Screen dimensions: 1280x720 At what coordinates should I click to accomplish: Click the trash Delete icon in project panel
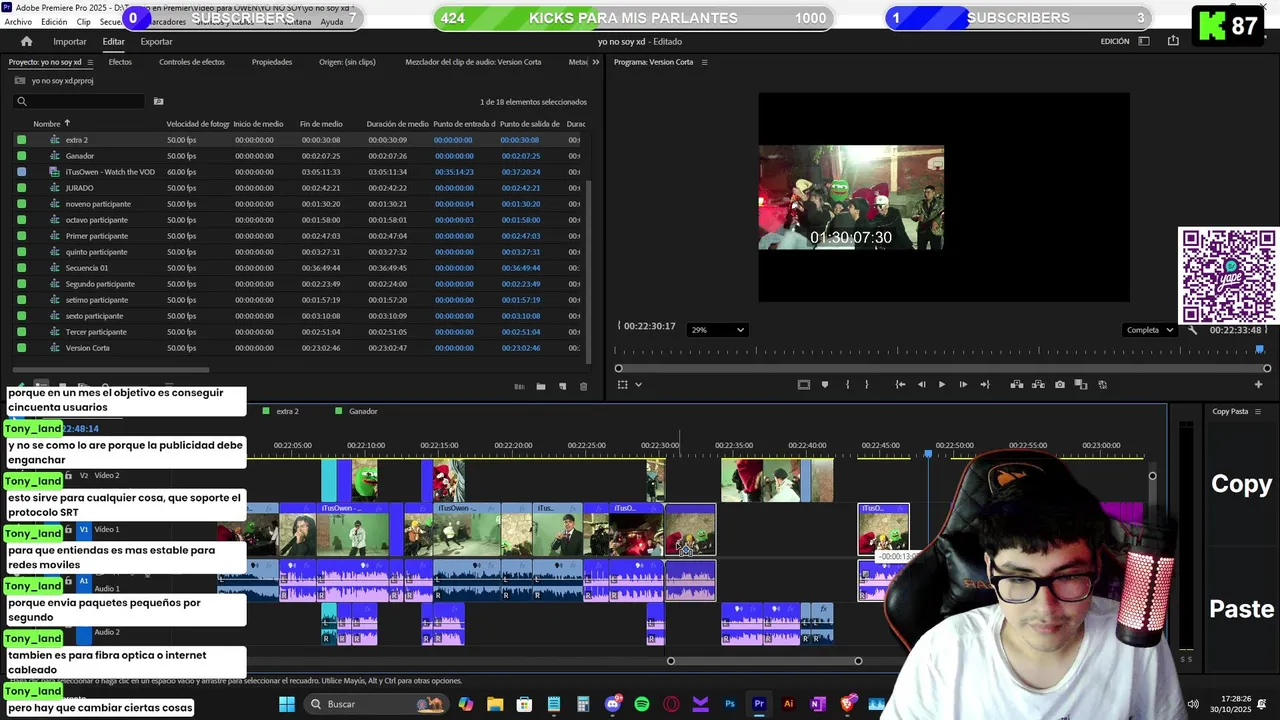[x=584, y=386]
